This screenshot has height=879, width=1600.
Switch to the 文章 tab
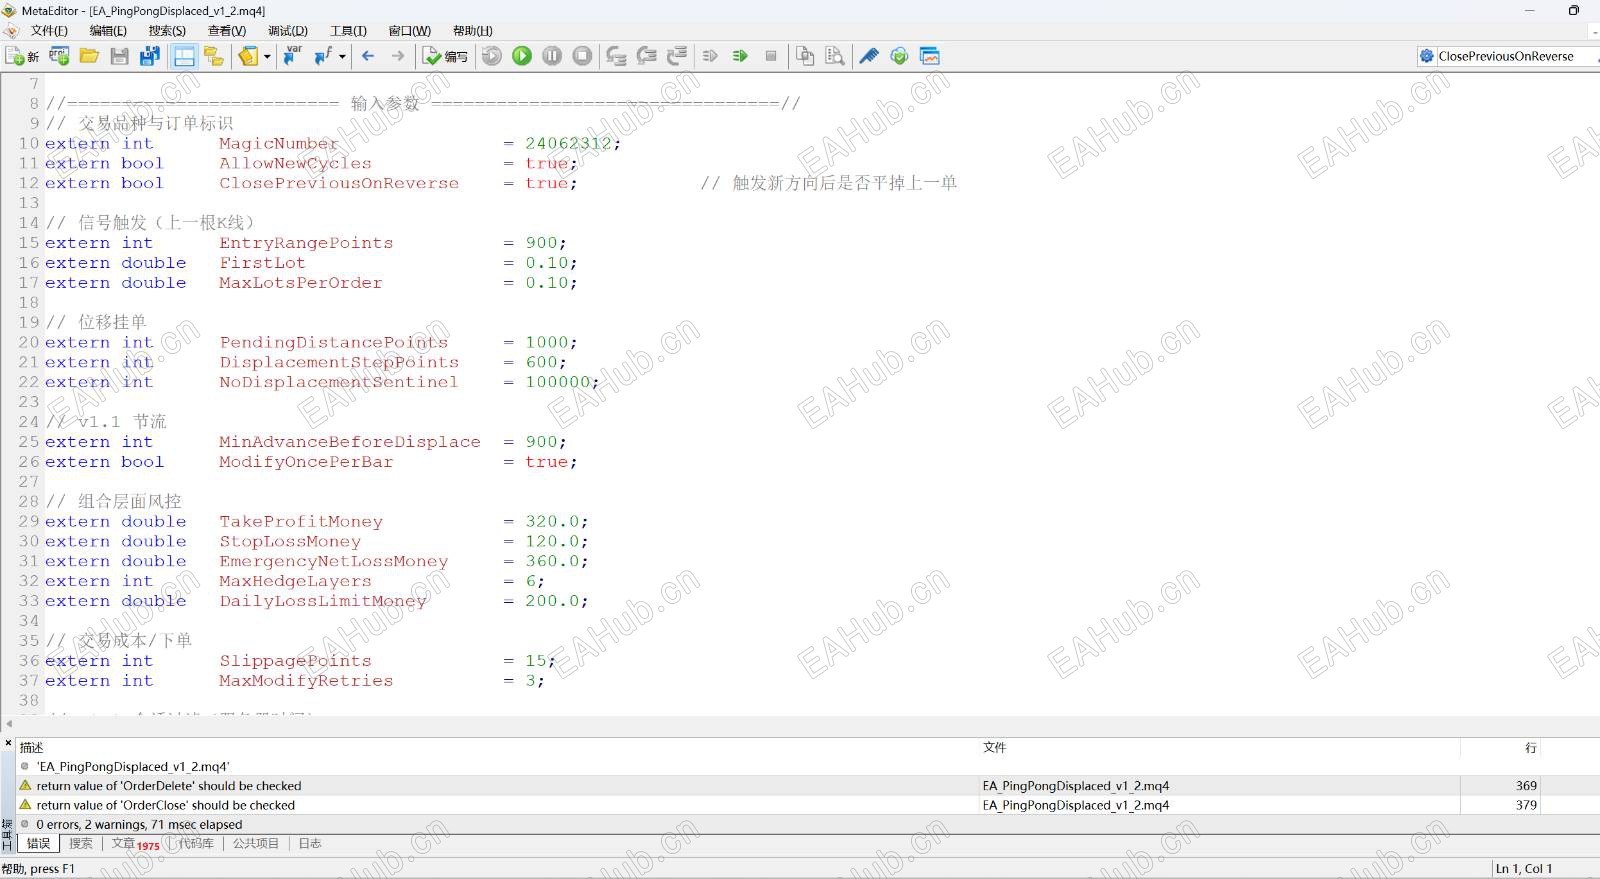pyautogui.click(x=135, y=844)
